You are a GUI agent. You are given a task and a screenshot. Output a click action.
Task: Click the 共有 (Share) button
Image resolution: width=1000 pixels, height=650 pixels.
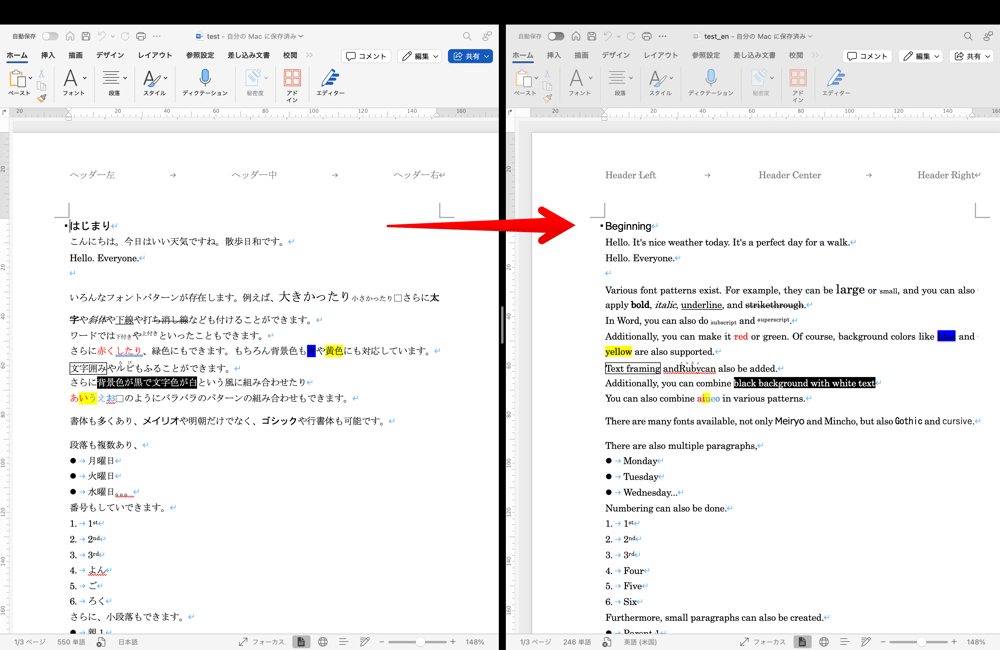(470, 56)
